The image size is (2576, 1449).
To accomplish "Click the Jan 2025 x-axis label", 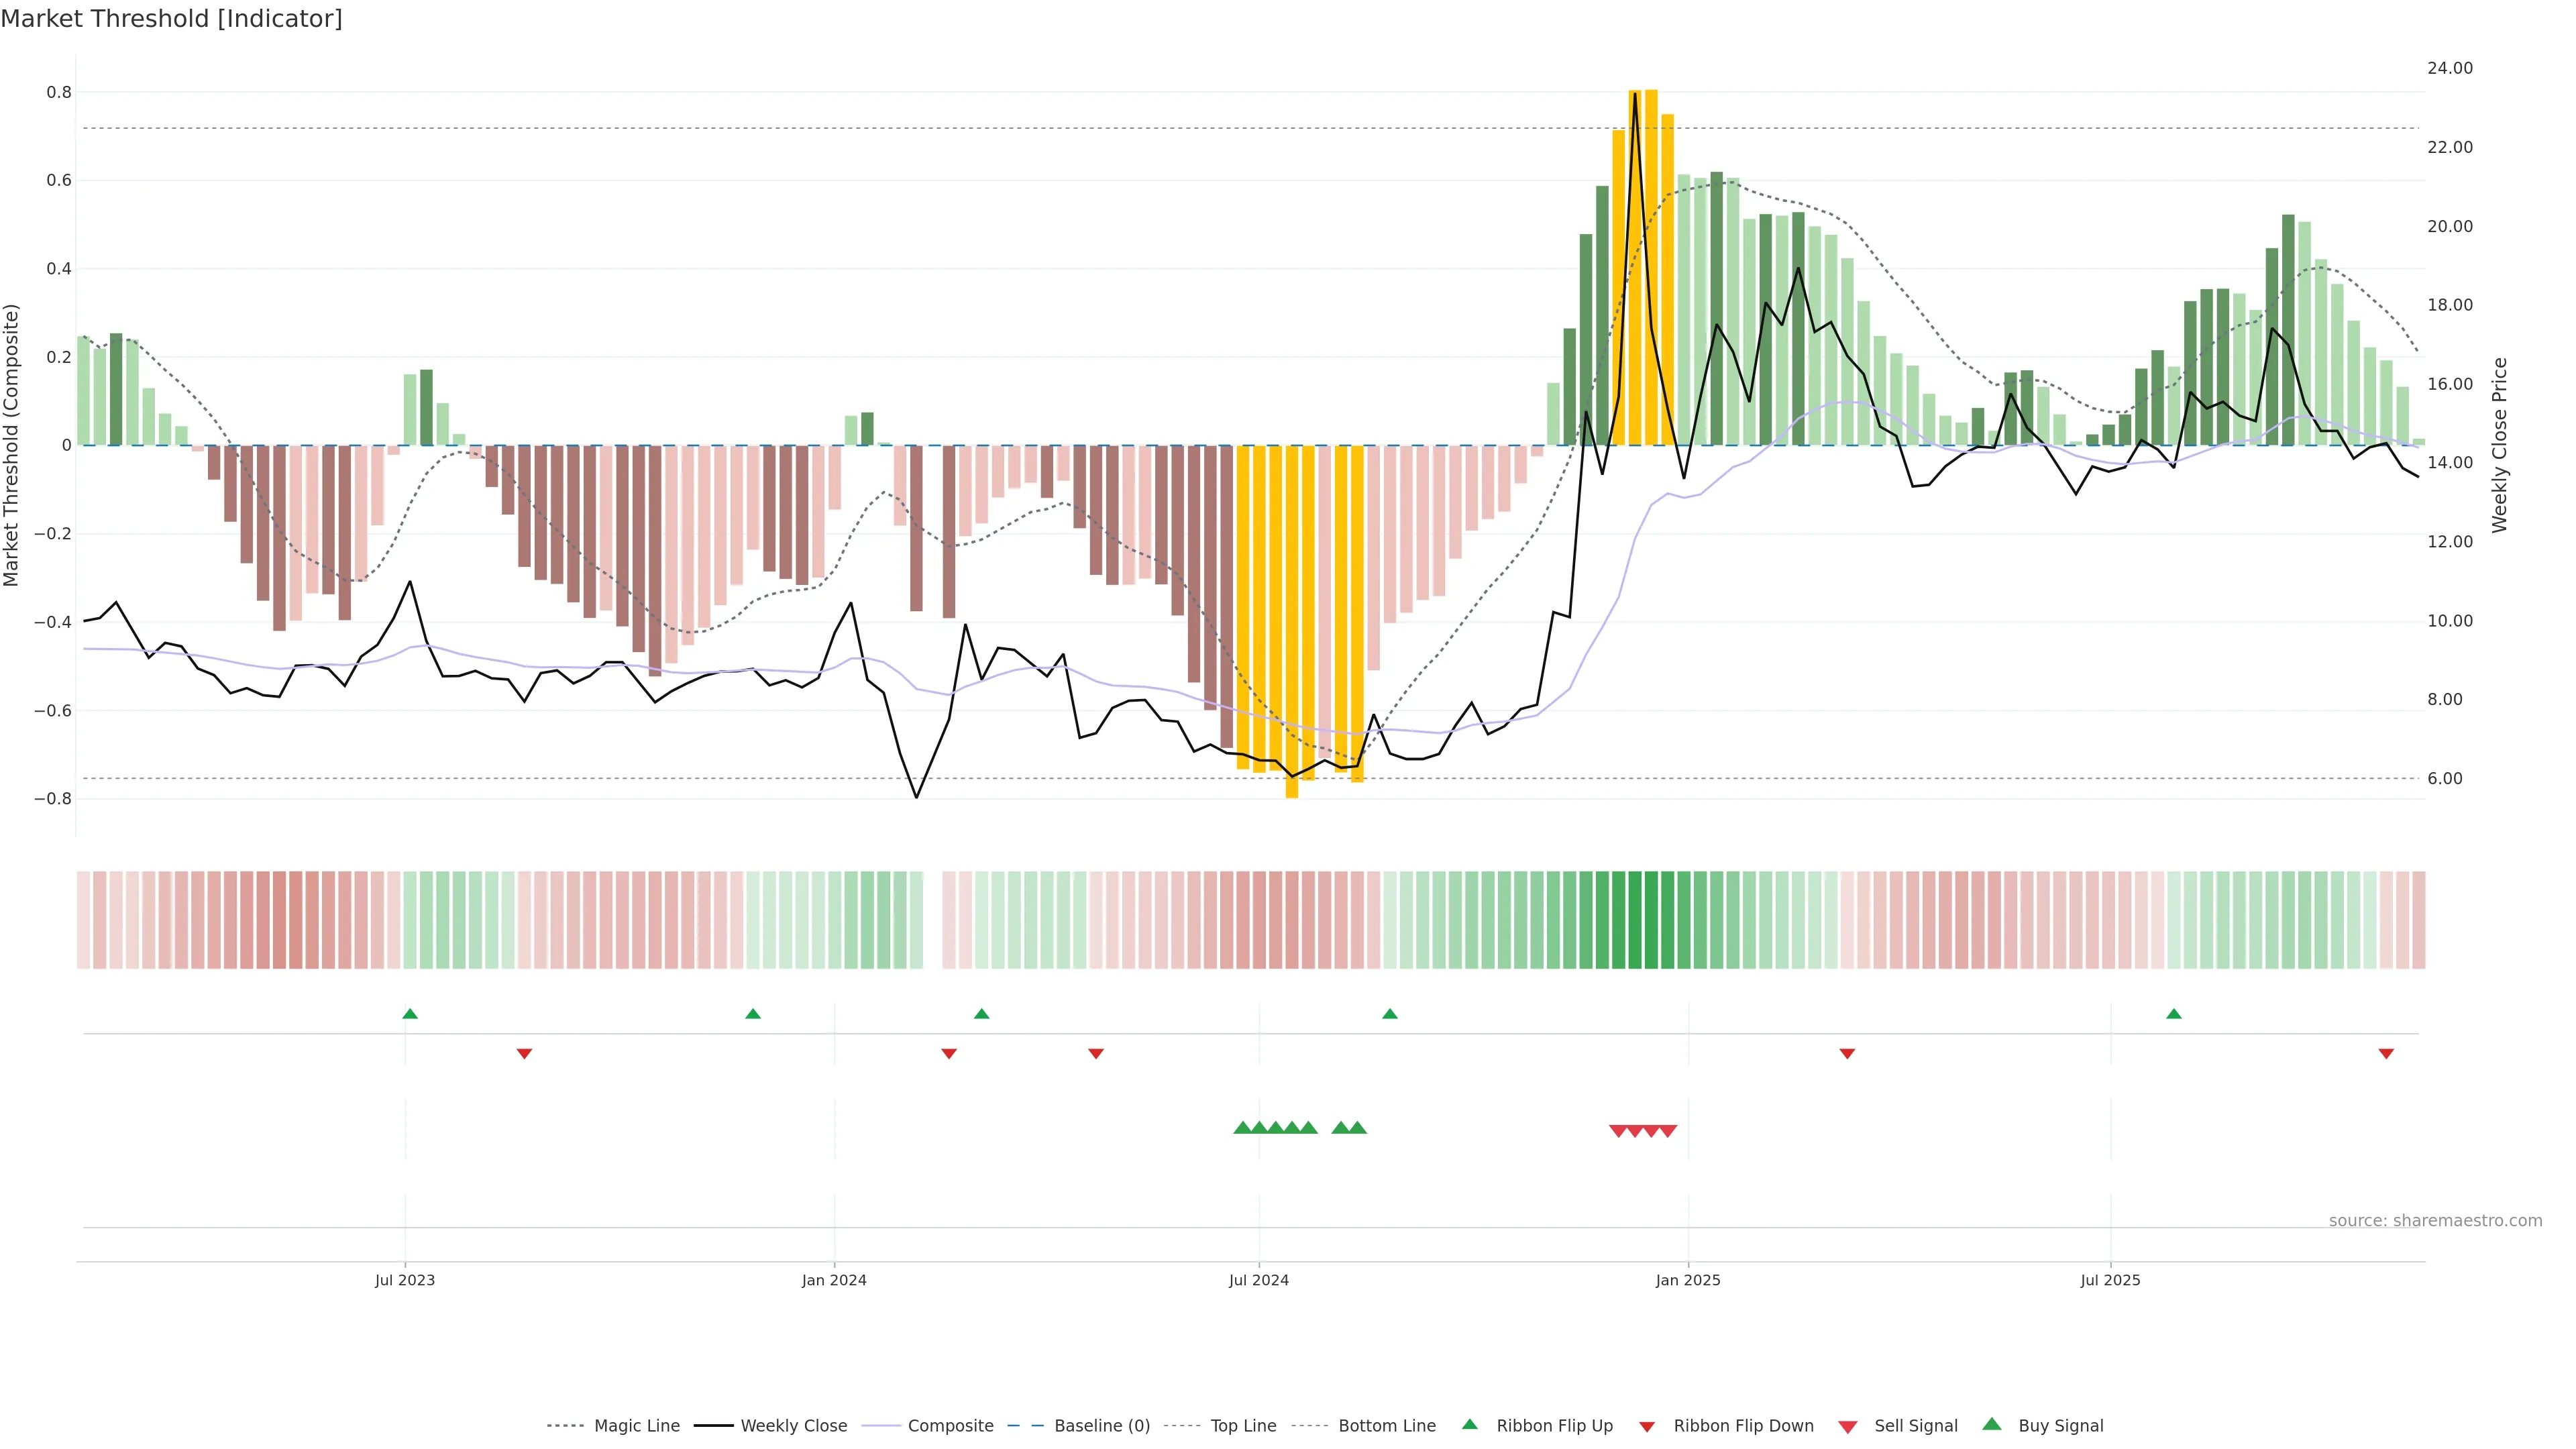I will 1687,1280.
